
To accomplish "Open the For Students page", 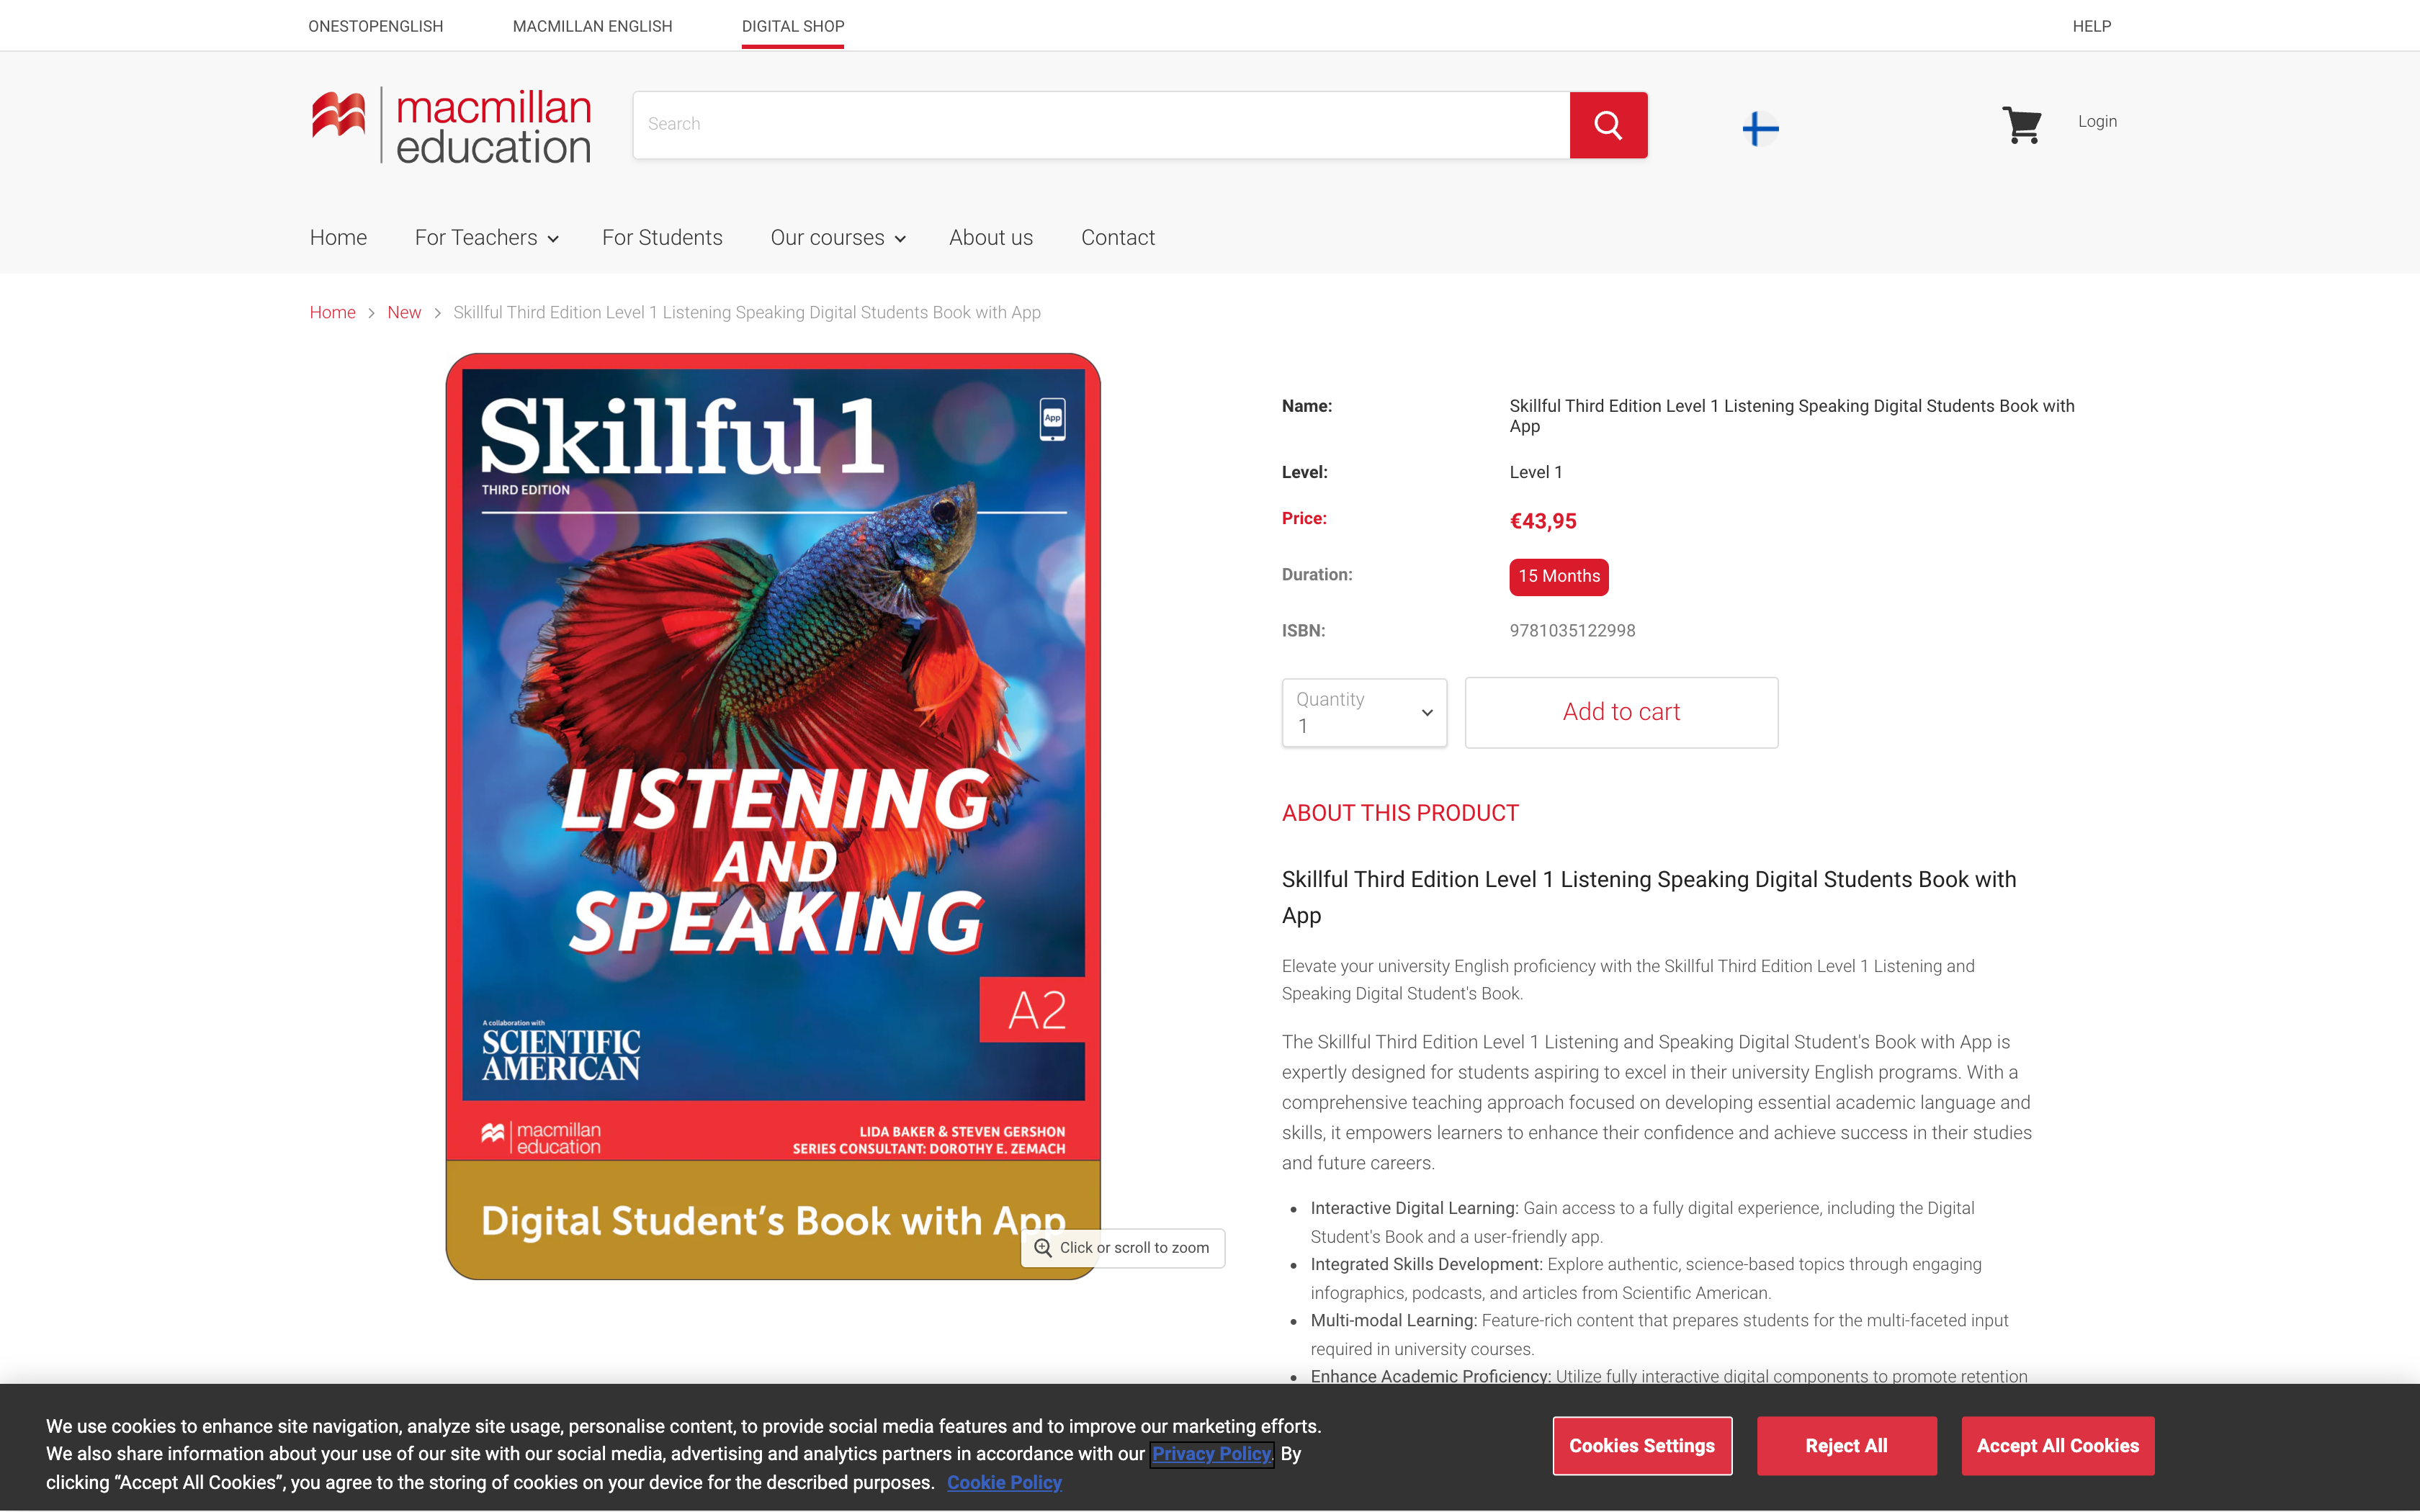I will [662, 238].
